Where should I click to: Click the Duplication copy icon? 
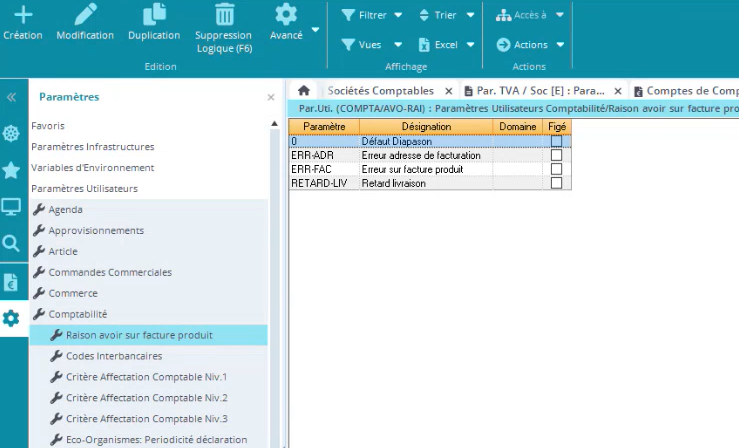coord(154,14)
